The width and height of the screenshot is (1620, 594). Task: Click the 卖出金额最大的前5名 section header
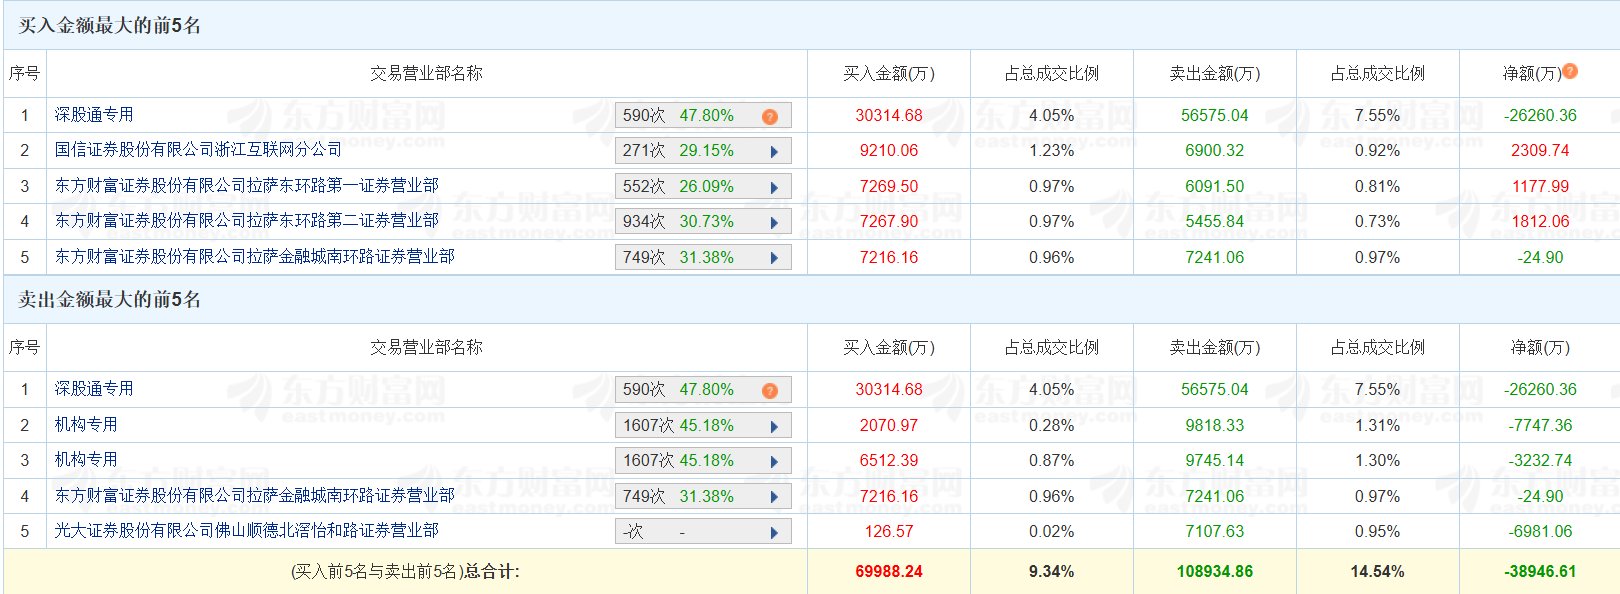pyautogui.click(x=110, y=300)
